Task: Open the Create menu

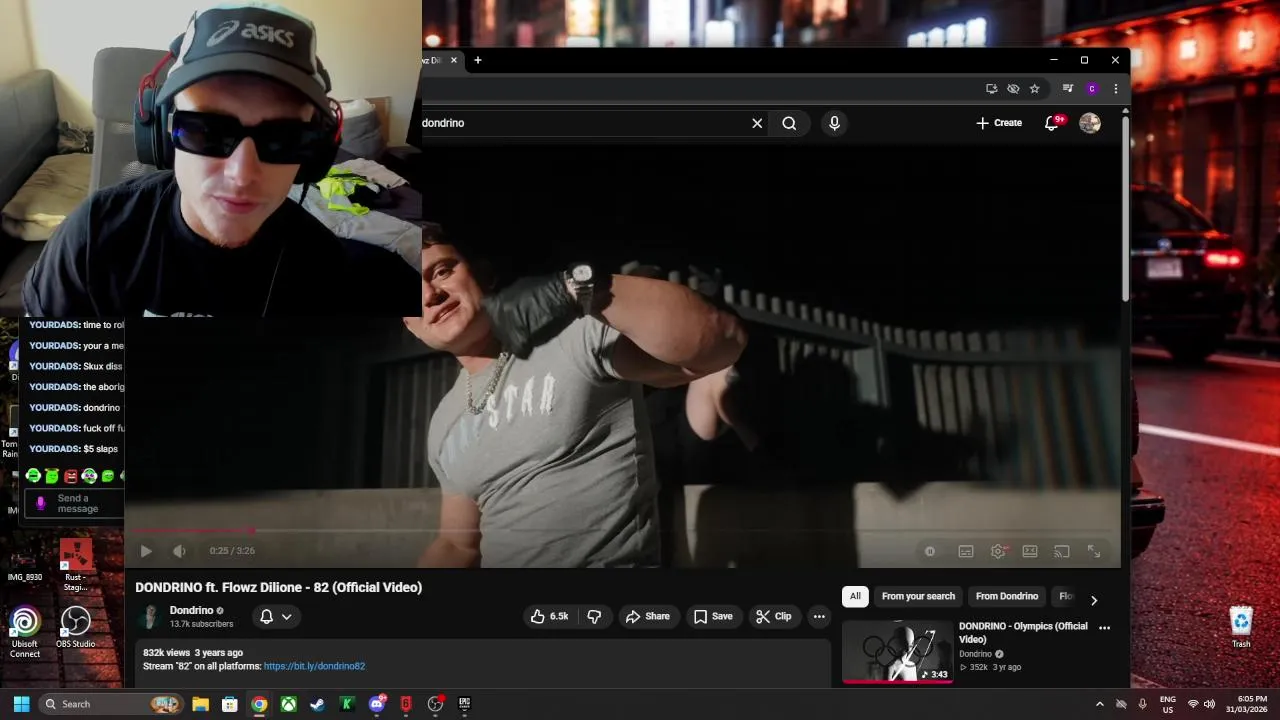Action: pos(999,123)
